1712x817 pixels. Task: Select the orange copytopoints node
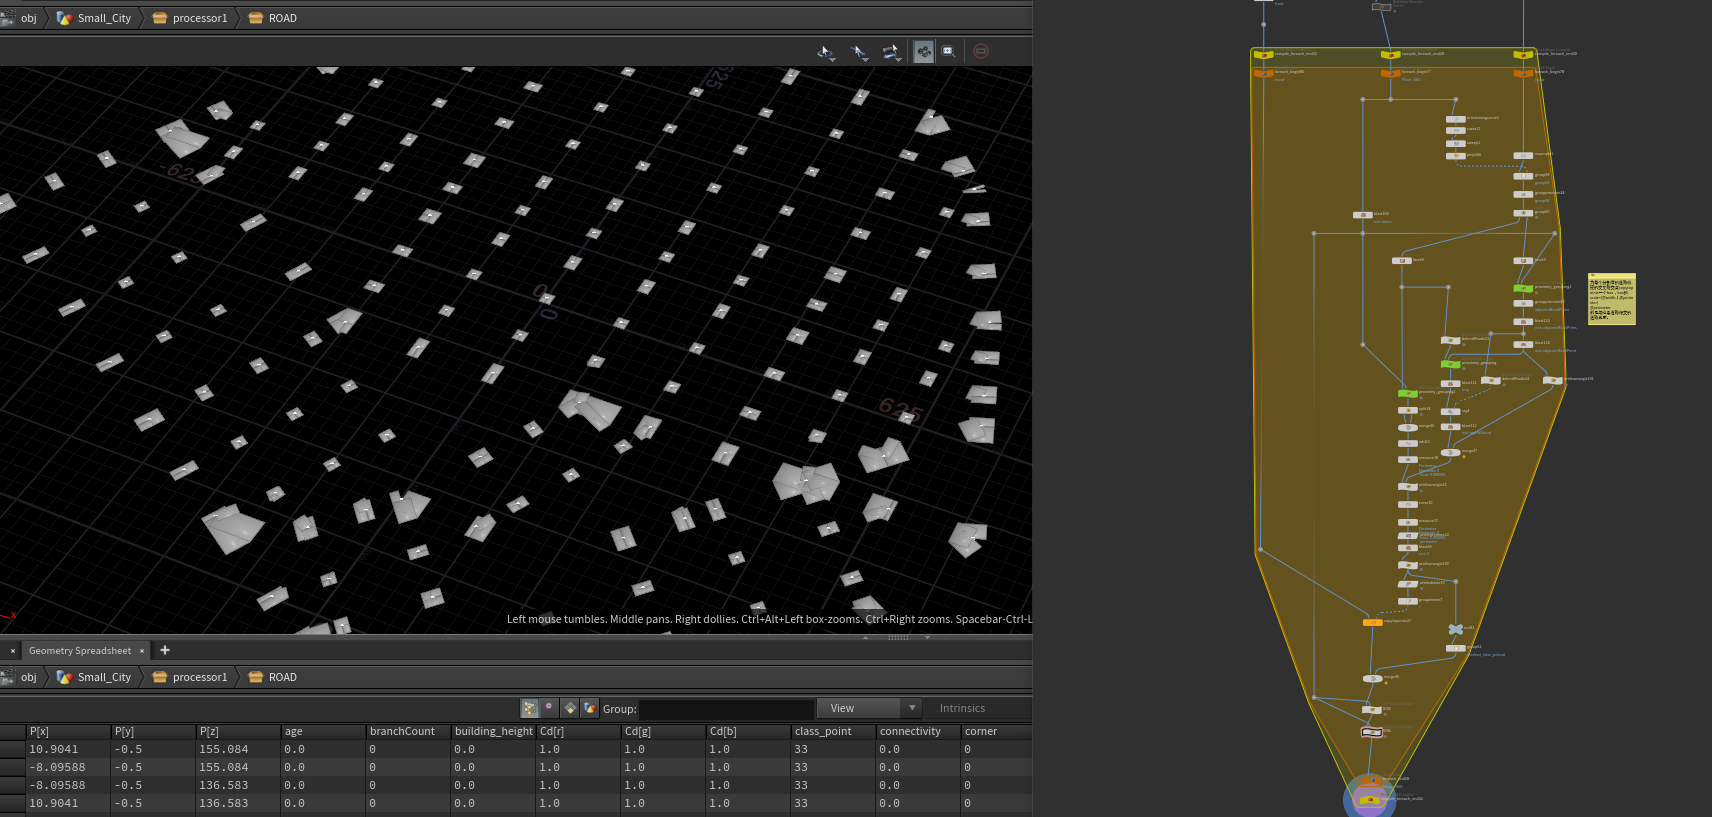1372,622
